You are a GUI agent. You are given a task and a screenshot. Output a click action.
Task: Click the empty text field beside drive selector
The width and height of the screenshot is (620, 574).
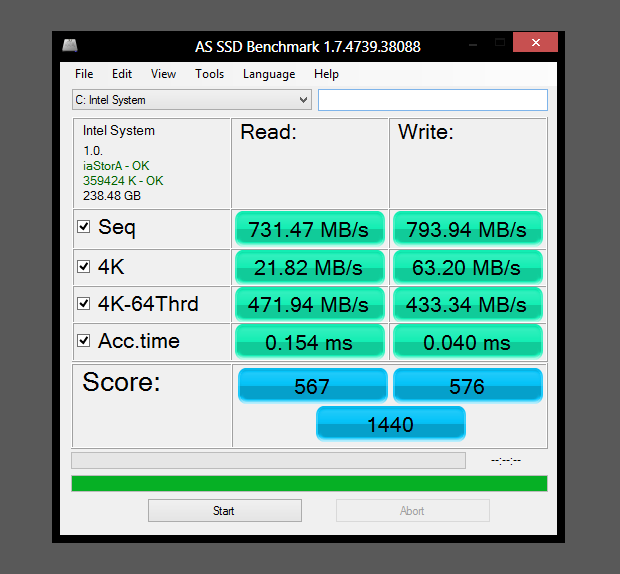pos(433,100)
